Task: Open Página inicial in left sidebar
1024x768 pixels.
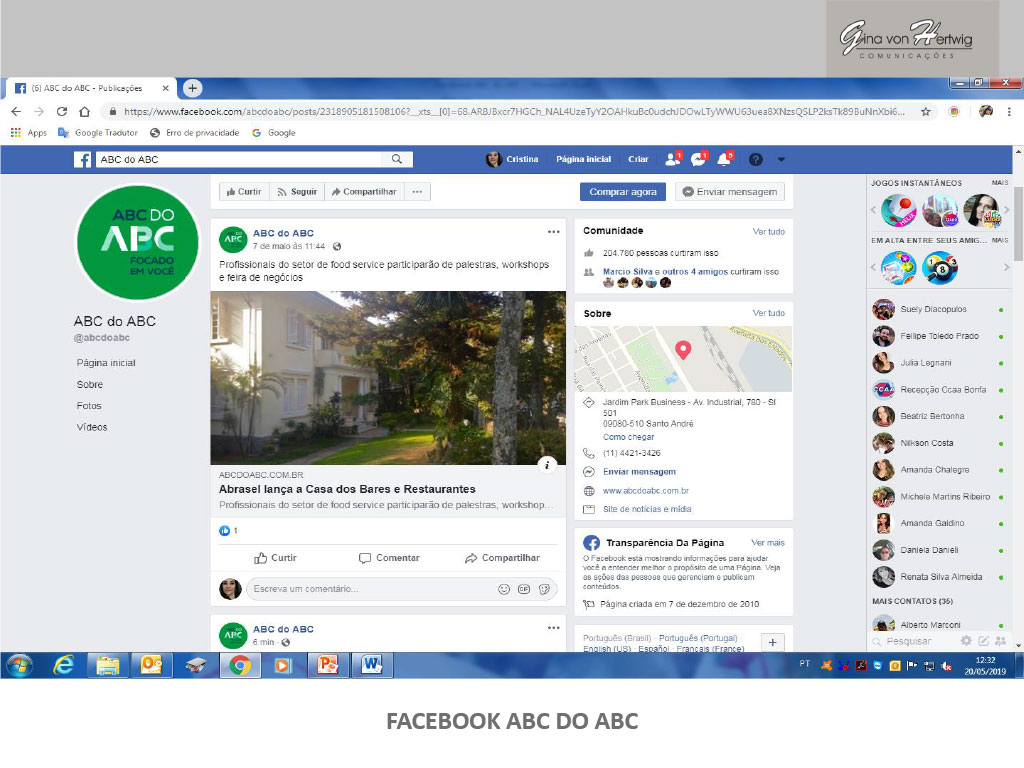Action: pyautogui.click(x=106, y=363)
